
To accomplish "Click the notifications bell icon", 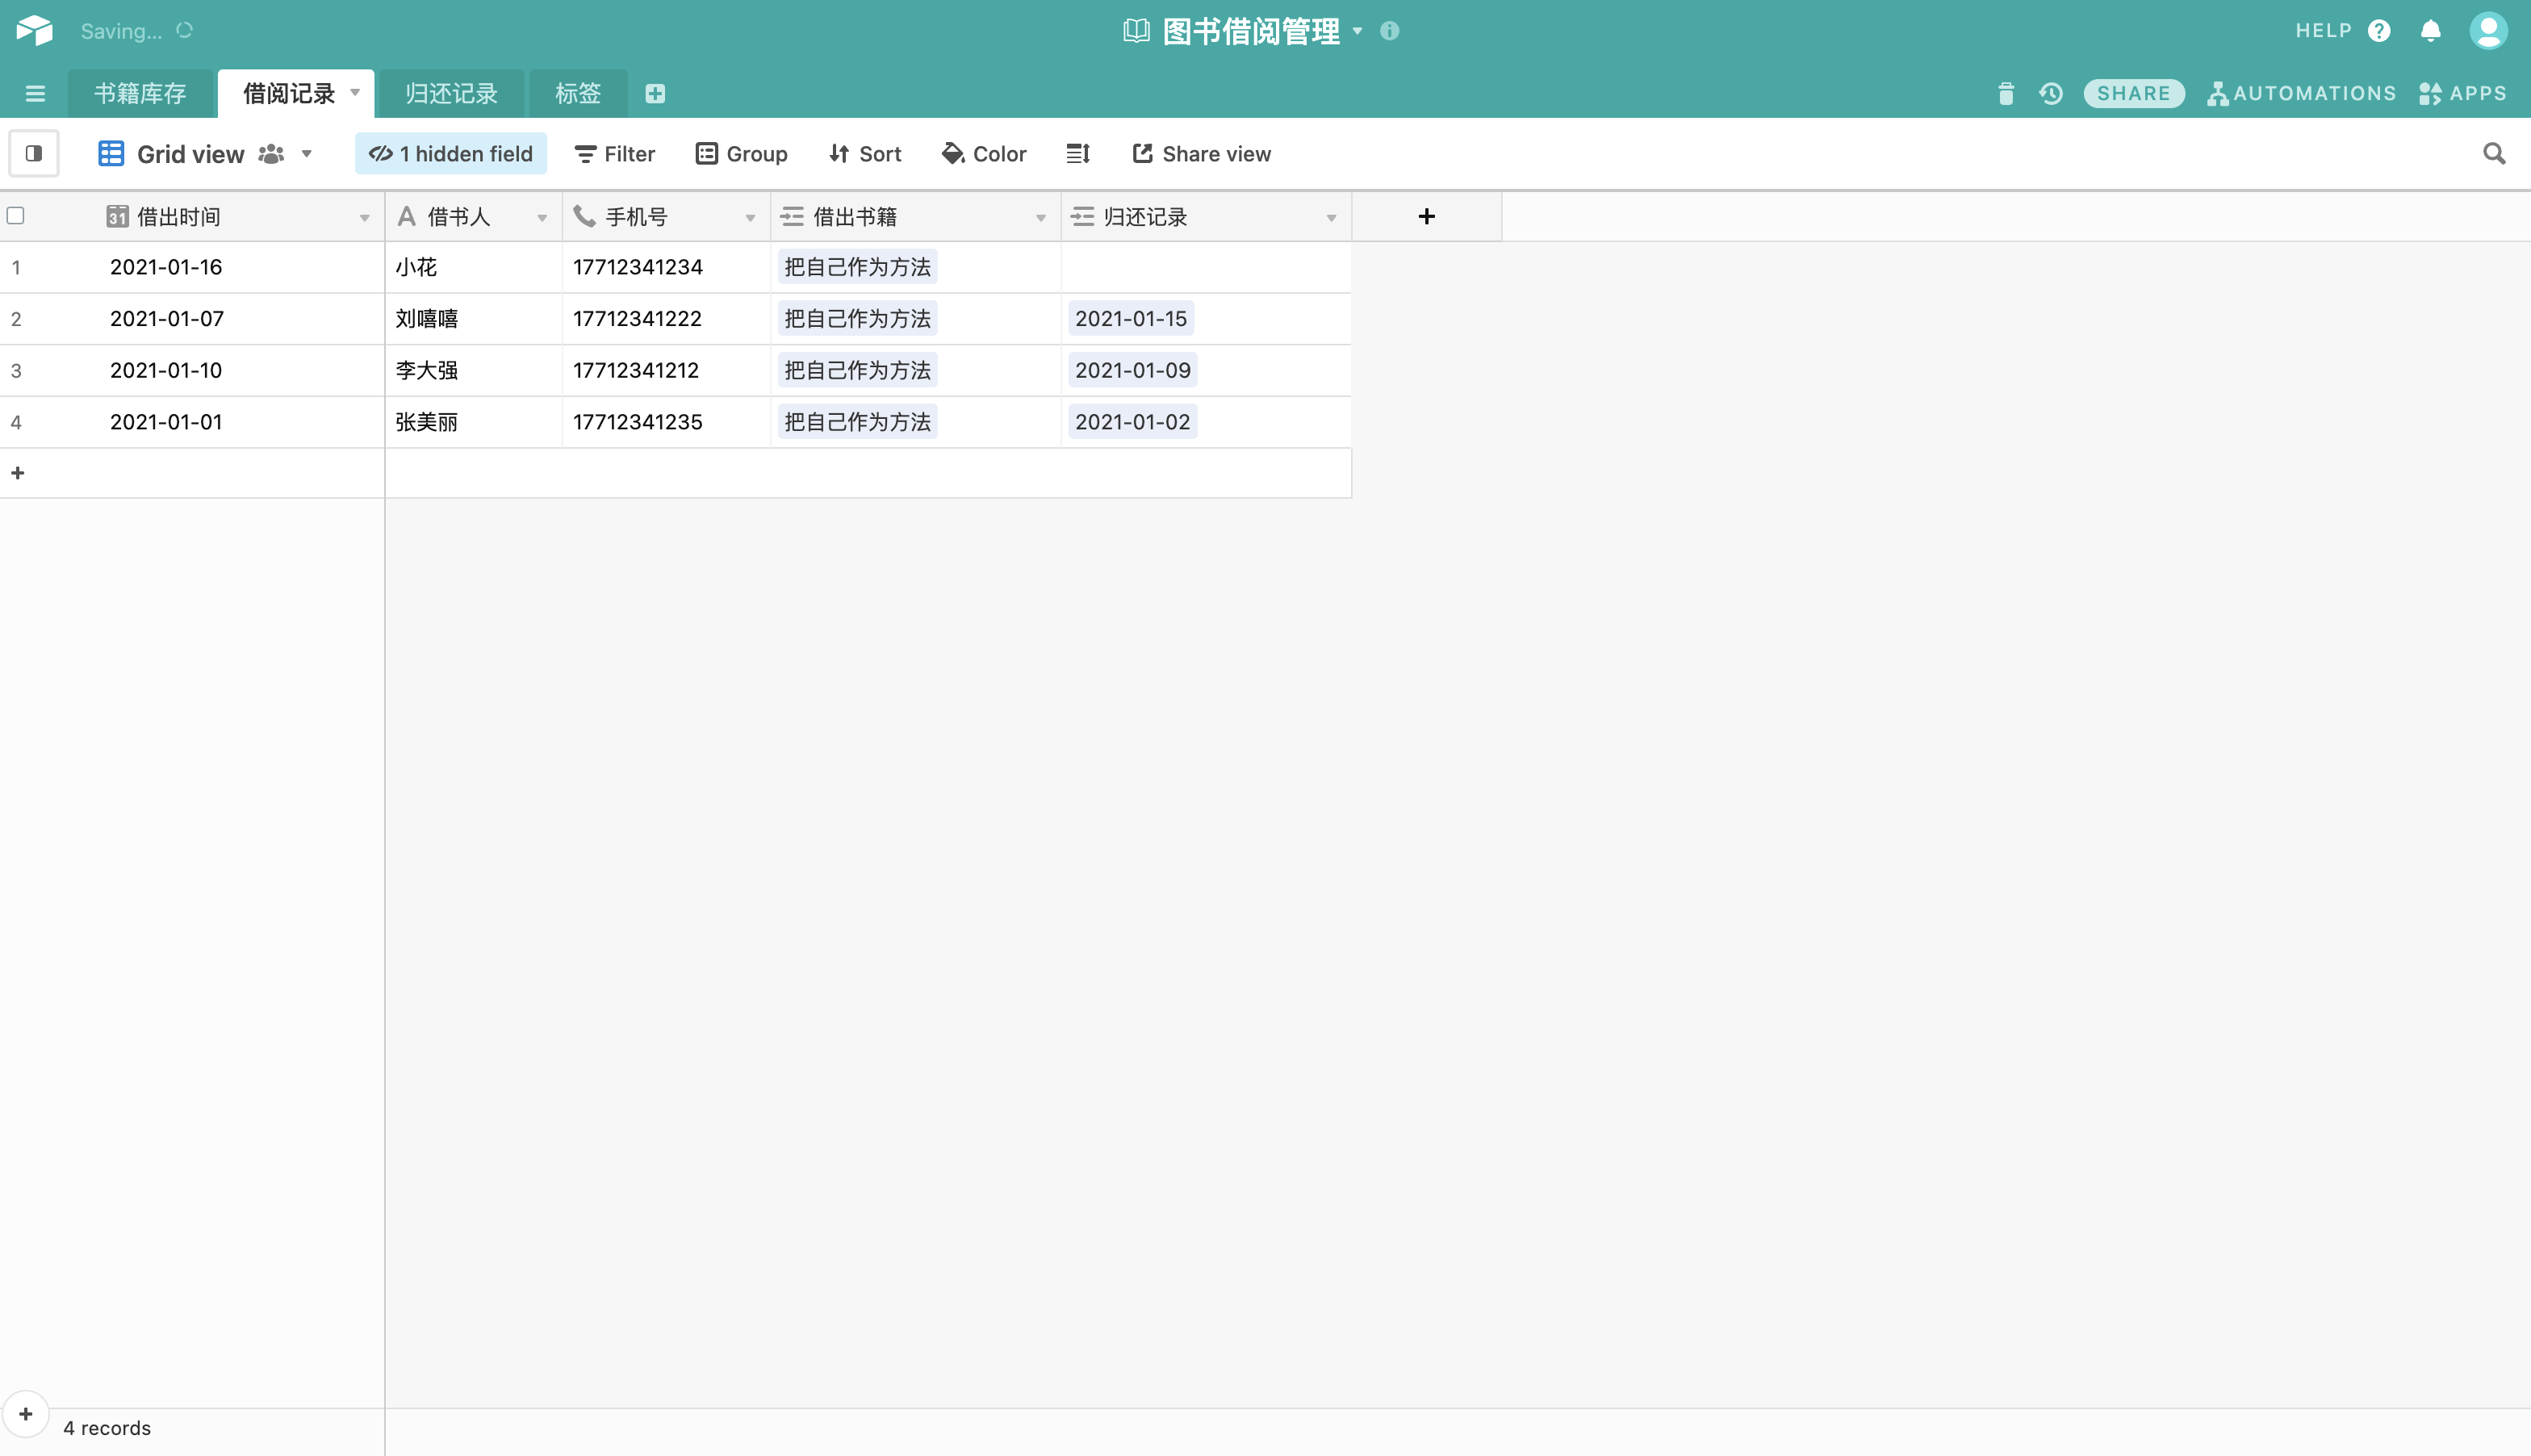I will coord(2430,31).
